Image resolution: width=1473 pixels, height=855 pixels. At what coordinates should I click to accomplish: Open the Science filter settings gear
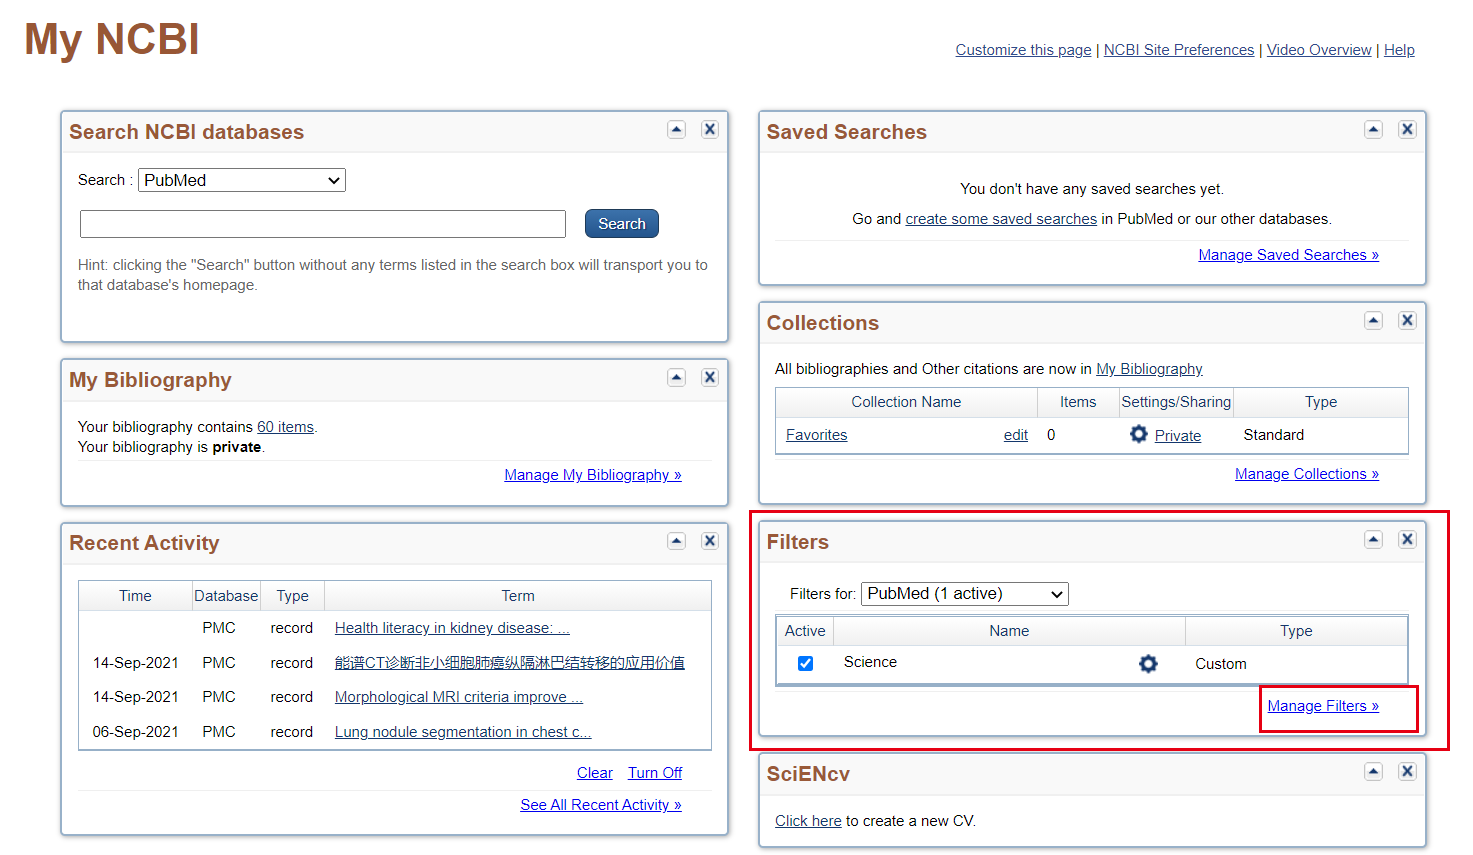1147,663
